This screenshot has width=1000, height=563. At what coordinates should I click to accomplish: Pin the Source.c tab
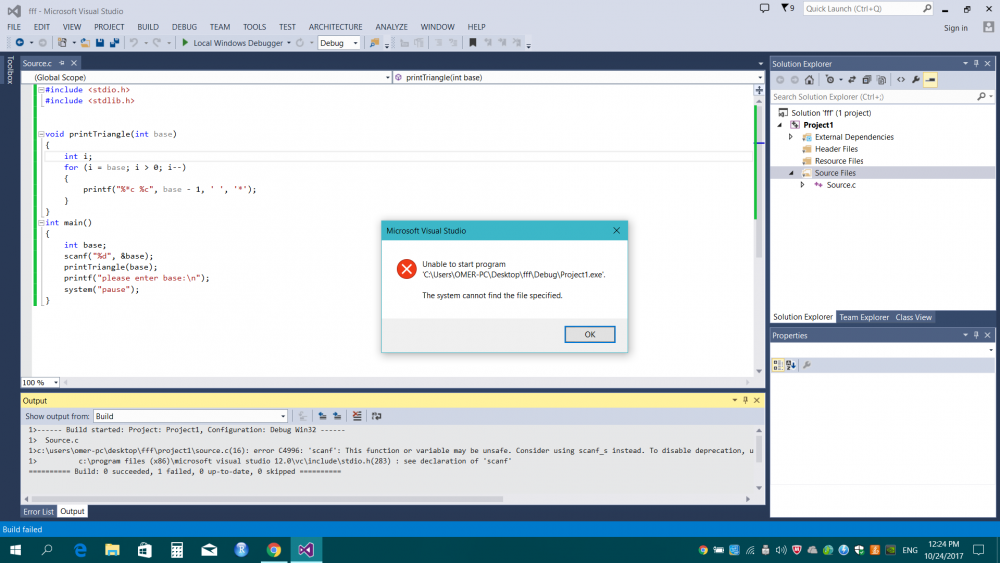62,63
